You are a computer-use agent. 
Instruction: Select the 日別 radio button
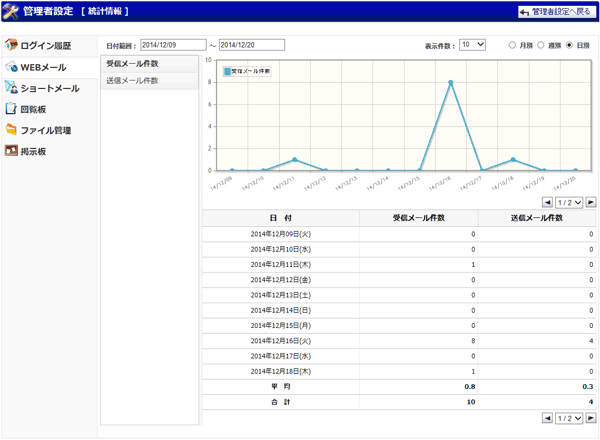coord(569,45)
